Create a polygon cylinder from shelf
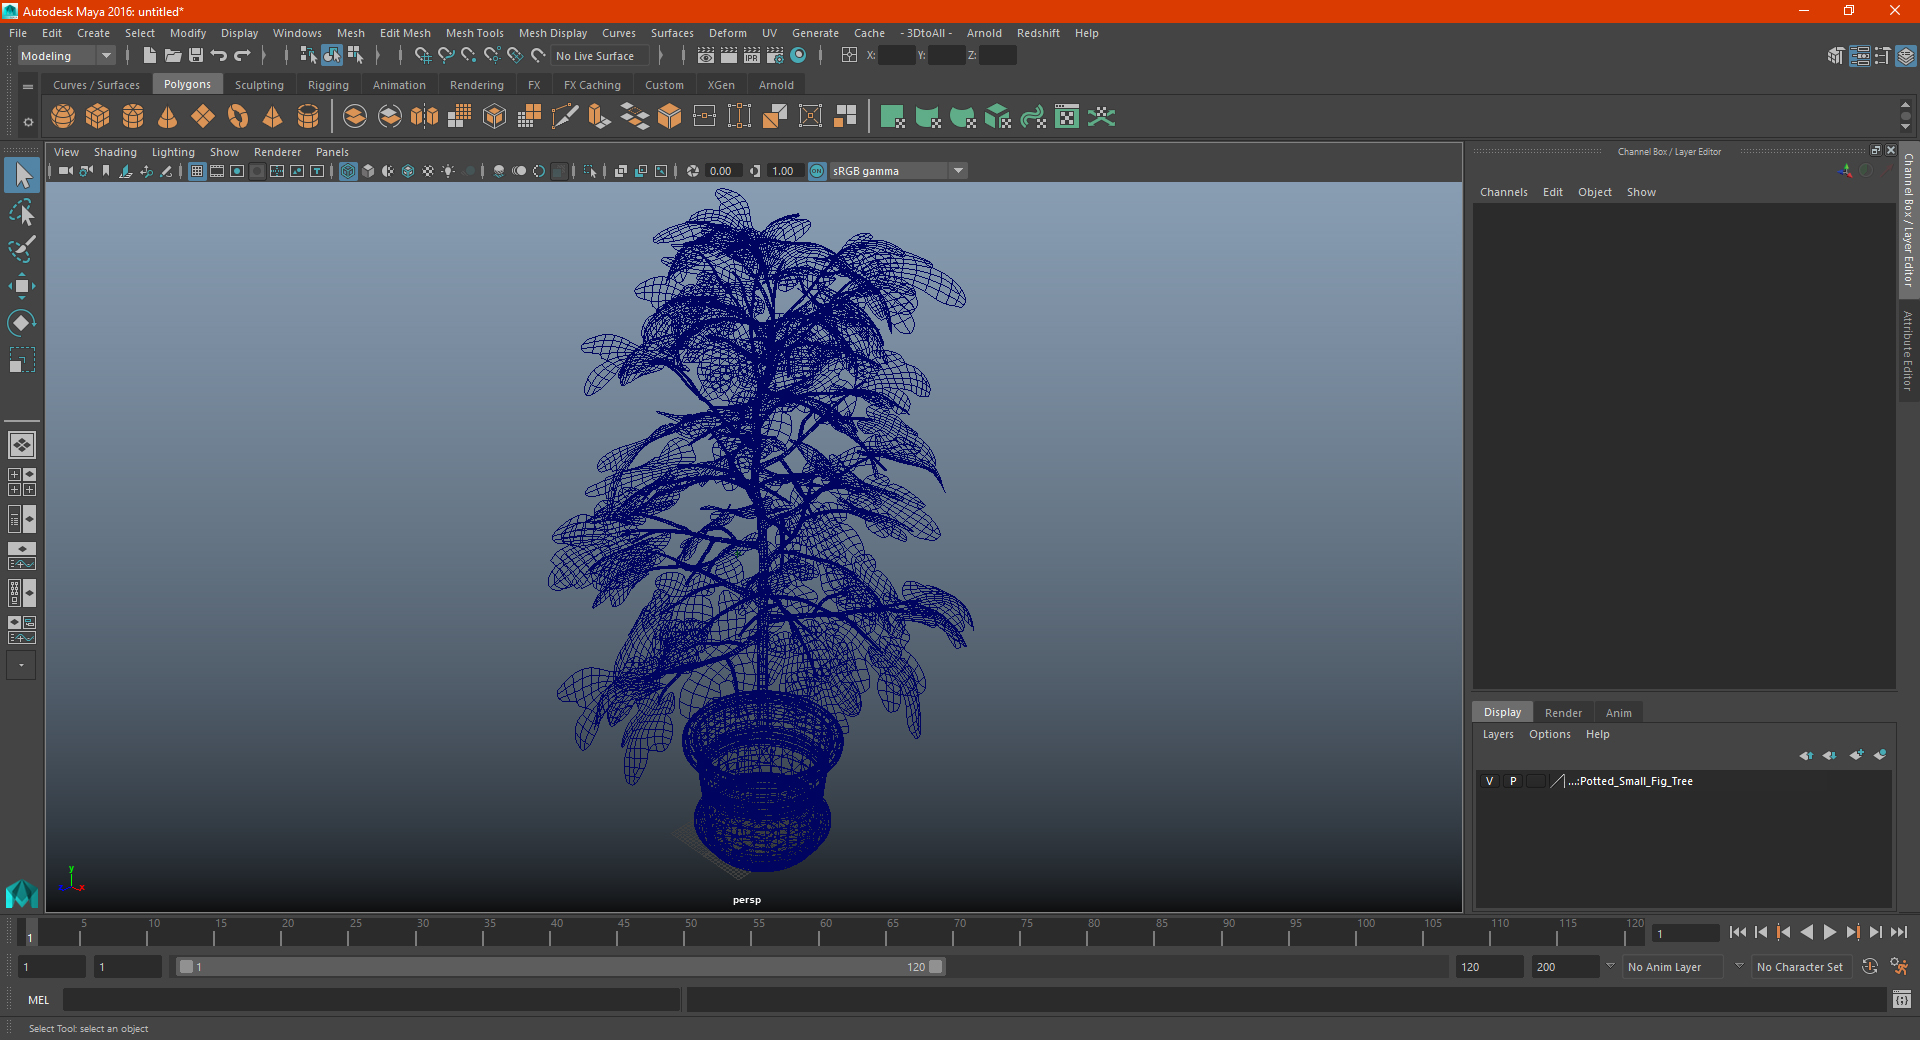The width and height of the screenshot is (1920, 1040). (133, 117)
